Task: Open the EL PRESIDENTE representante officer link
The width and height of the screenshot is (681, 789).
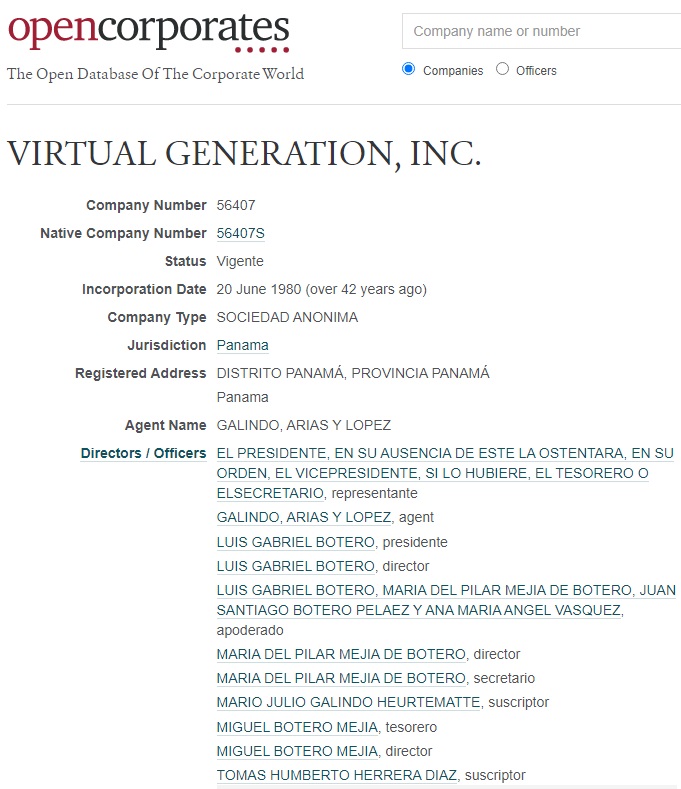Action: click(445, 473)
